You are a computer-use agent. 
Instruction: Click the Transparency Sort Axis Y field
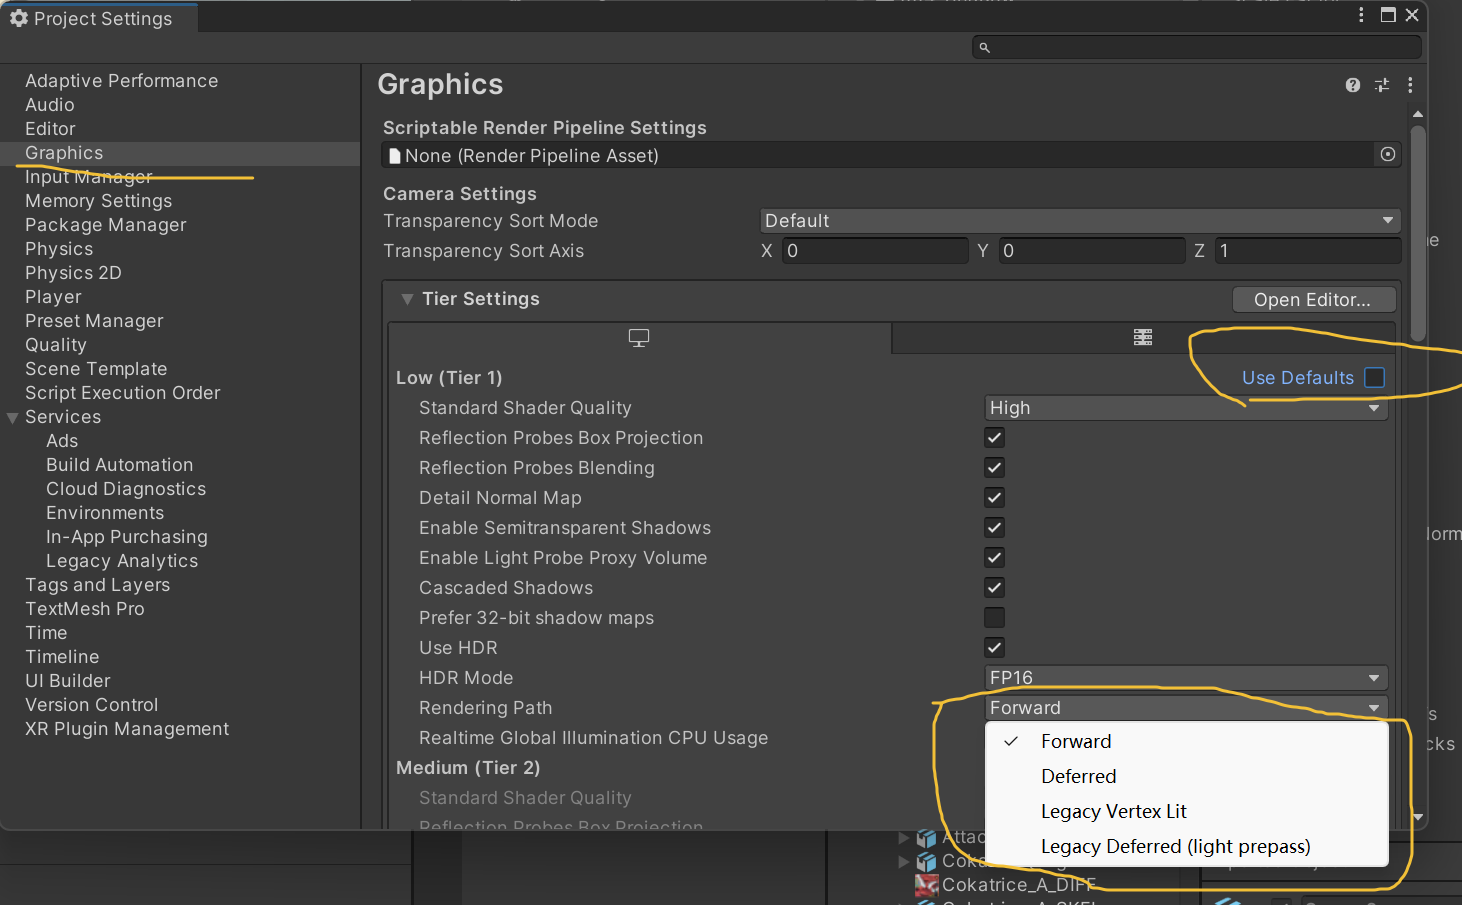click(1091, 250)
